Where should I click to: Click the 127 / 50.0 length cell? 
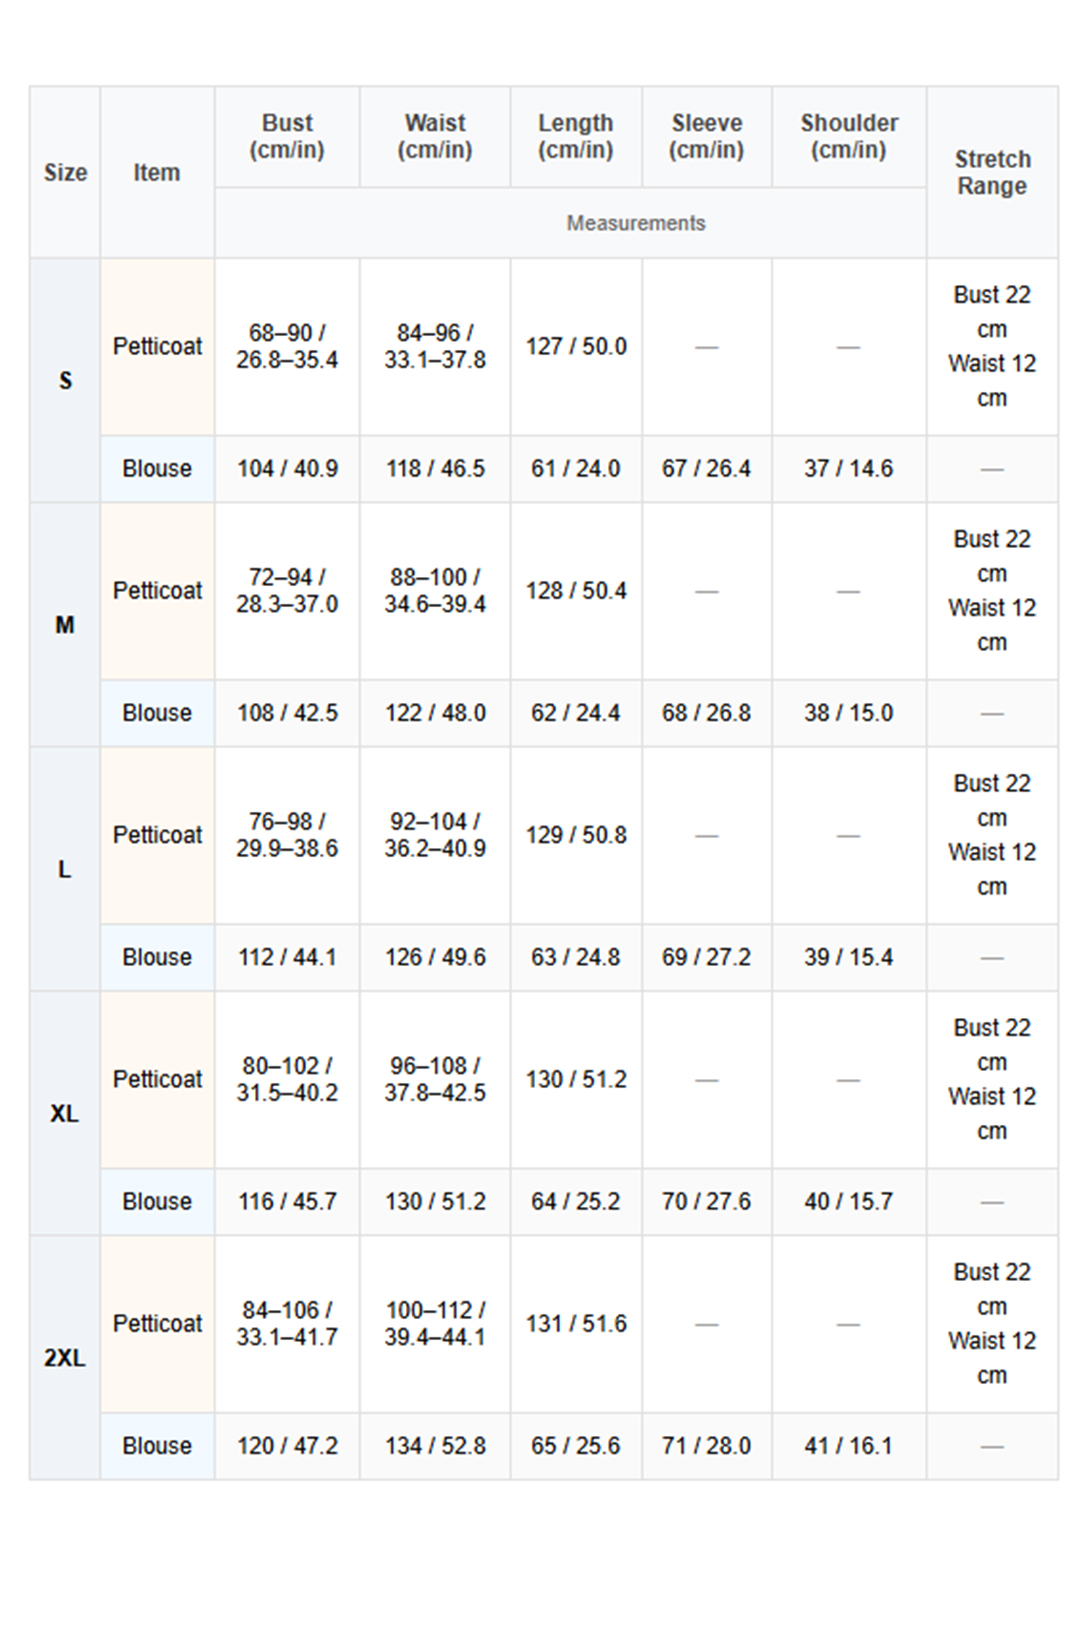(x=576, y=347)
